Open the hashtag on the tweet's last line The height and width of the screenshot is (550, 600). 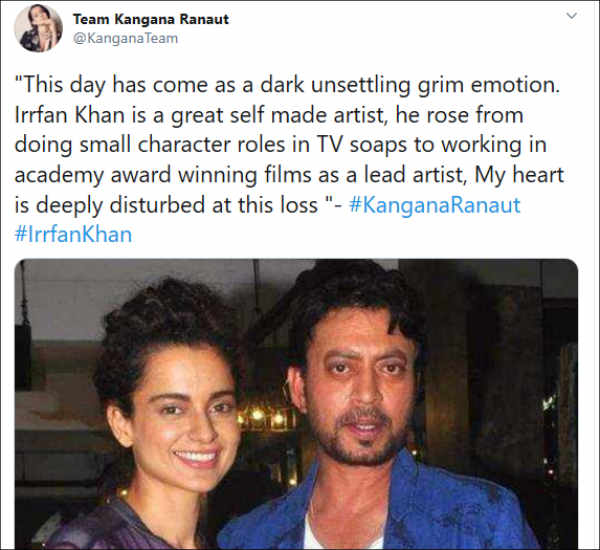pos(73,234)
